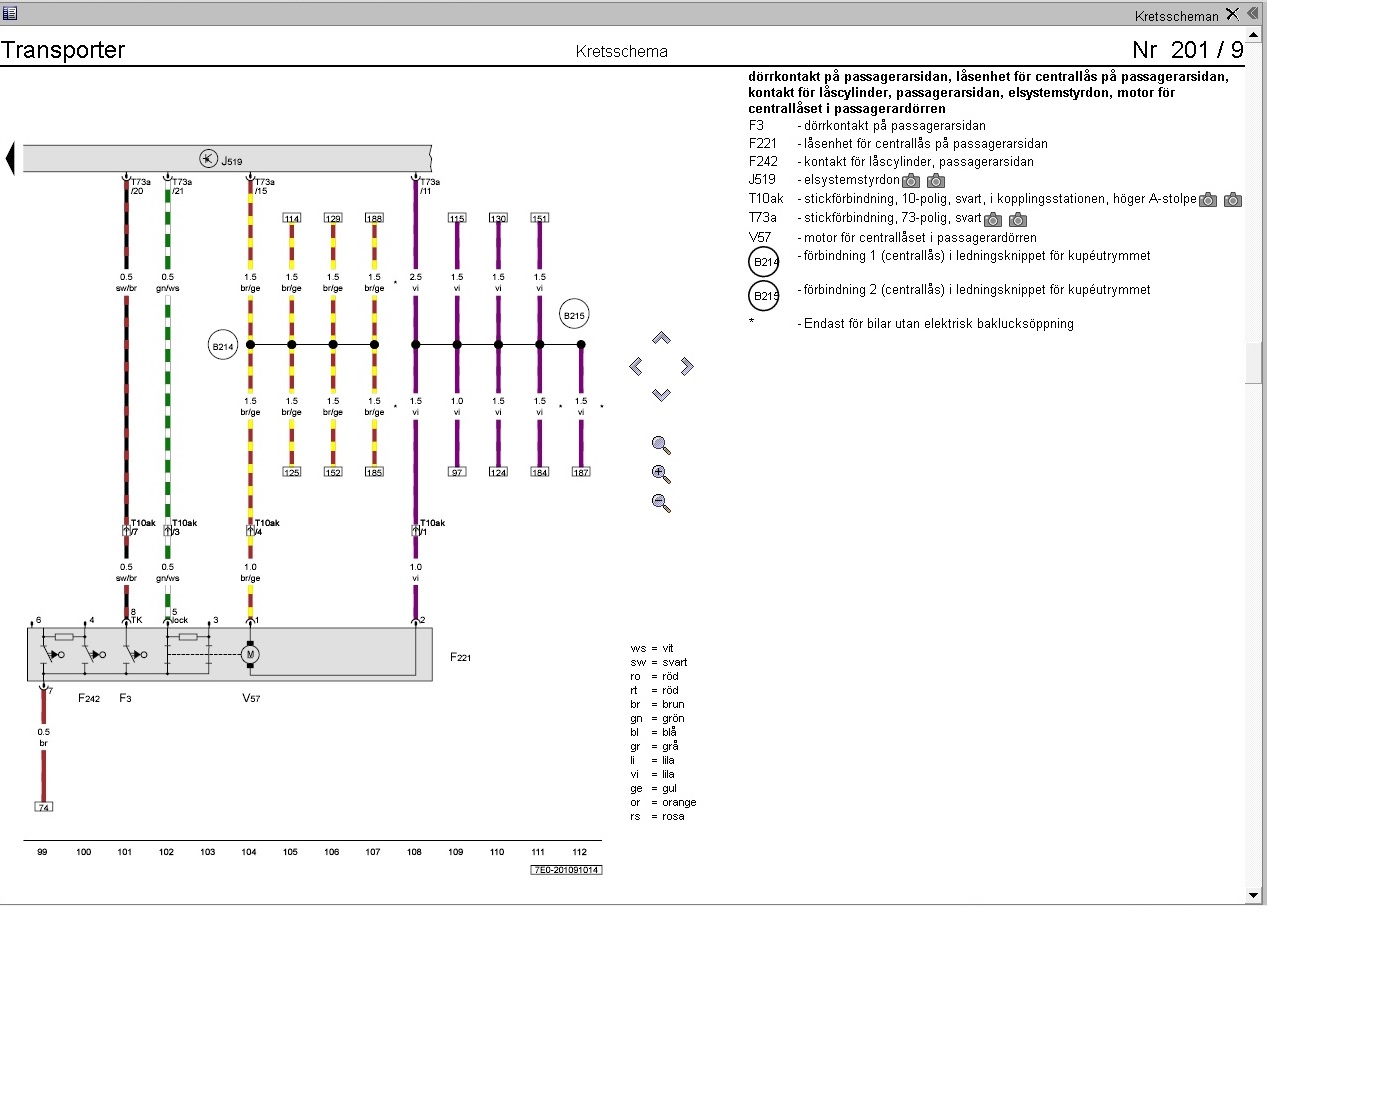Click the first camera icon beside J519 elsystemstyrdon
Viewport: 1378px width, 1106px height.
pos(911,181)
